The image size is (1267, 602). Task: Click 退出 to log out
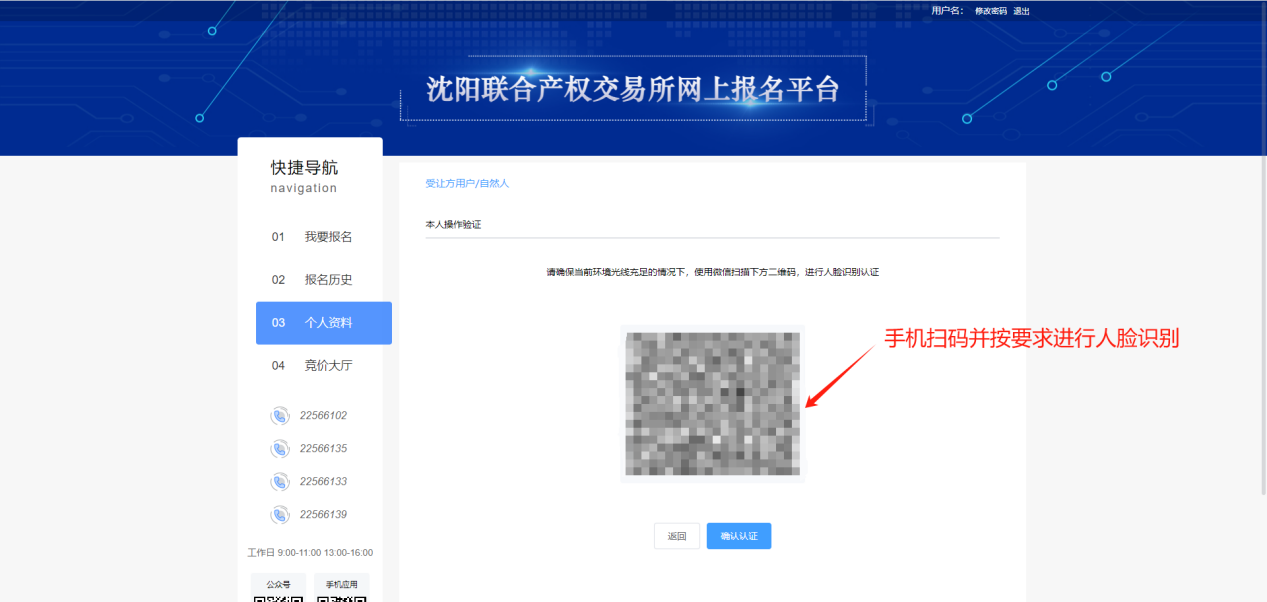pos(1021,11)
